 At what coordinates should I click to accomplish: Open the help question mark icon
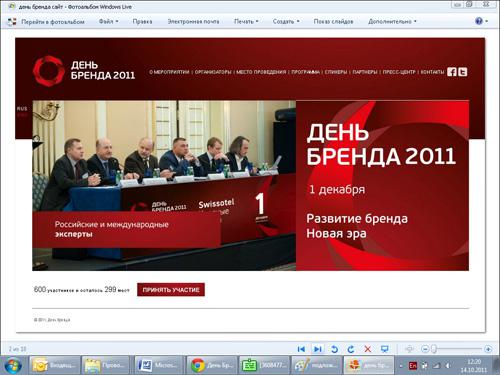tap(479, 21)
